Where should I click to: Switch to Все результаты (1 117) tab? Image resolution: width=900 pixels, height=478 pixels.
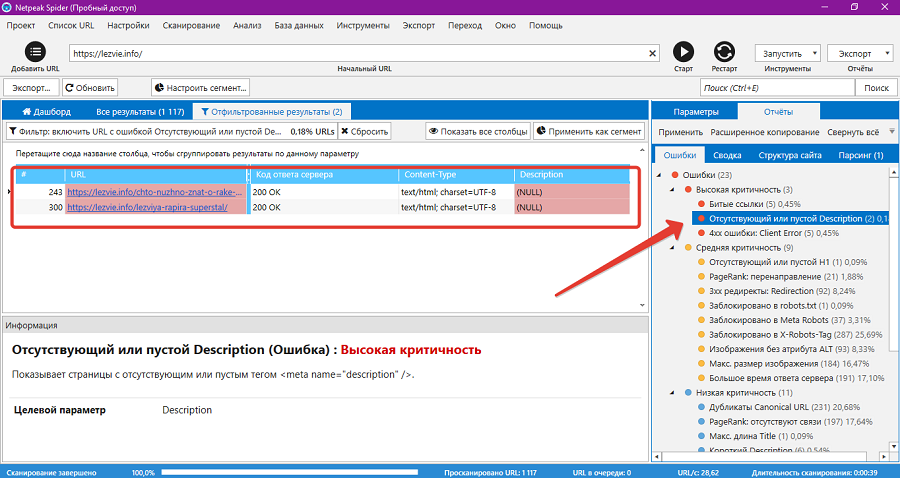(x=140, y=112)
